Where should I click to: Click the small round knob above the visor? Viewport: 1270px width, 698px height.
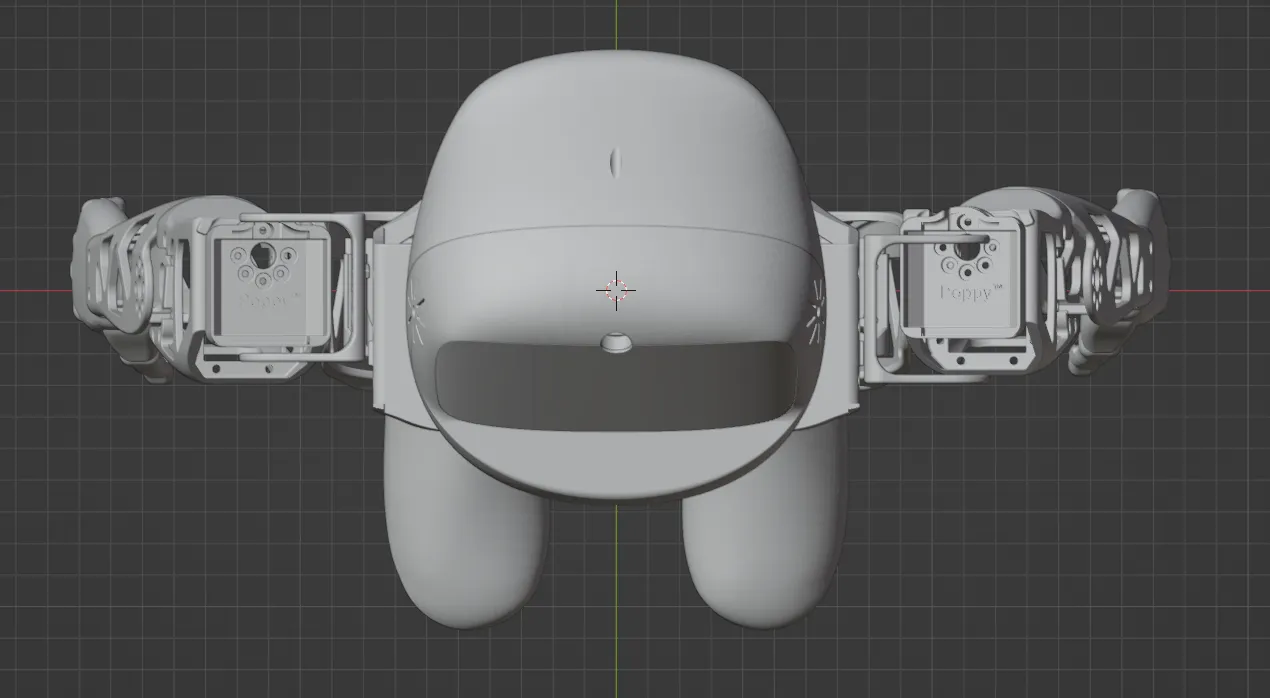[x=616, y=343]
